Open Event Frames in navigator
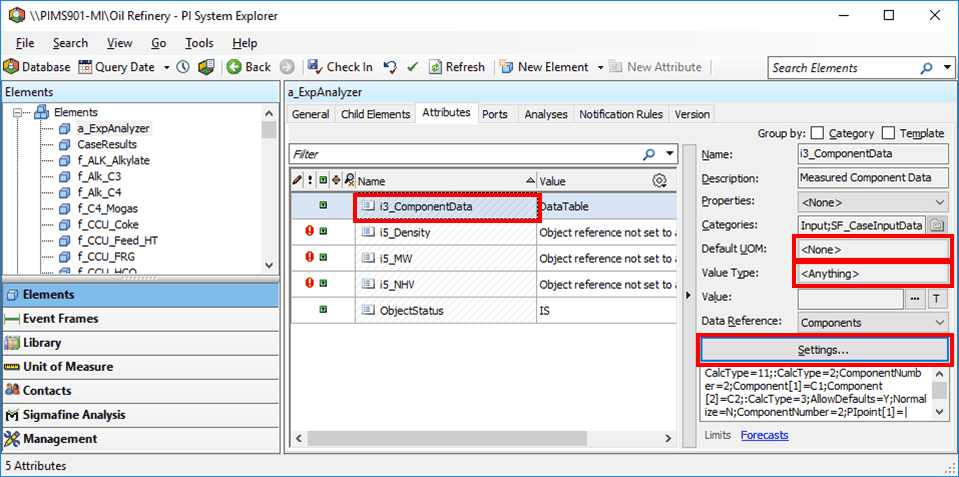 pyautogui.click(x=141, y=319)
